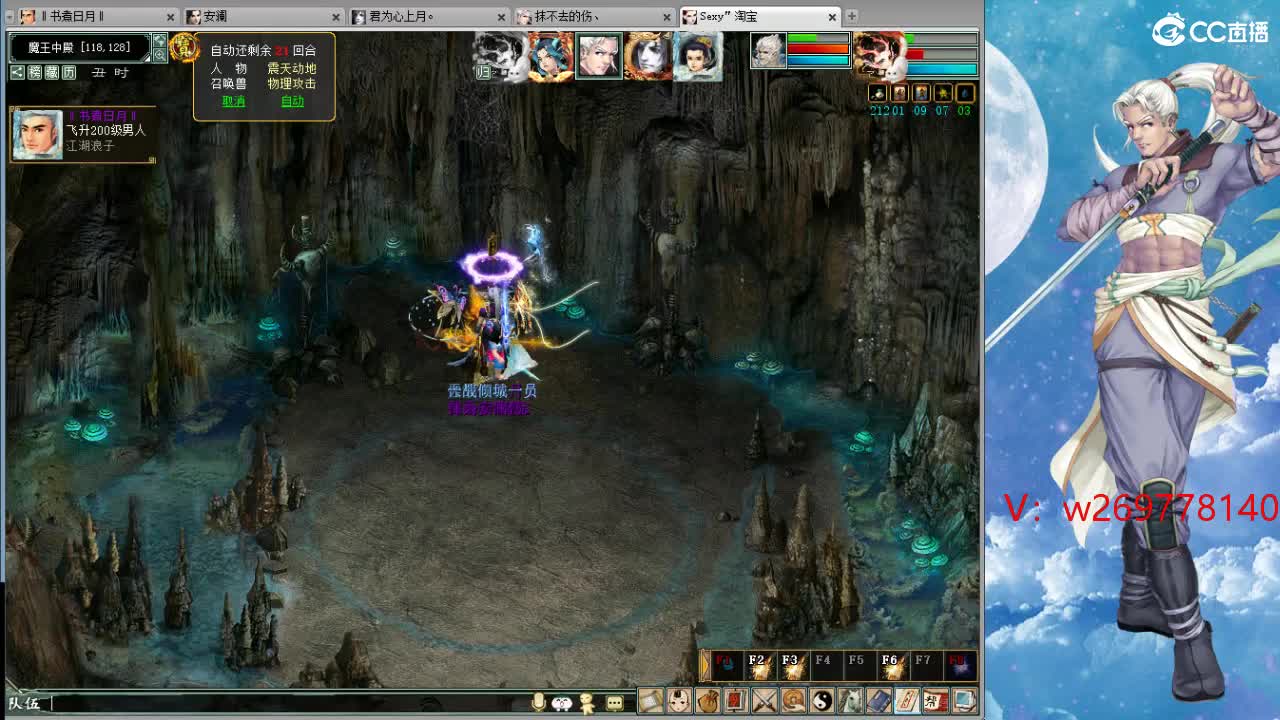The height and width of the screenshot is (720, 1280).
Task: Click the 队伍 chat input field
Action: tap(290, 703)
